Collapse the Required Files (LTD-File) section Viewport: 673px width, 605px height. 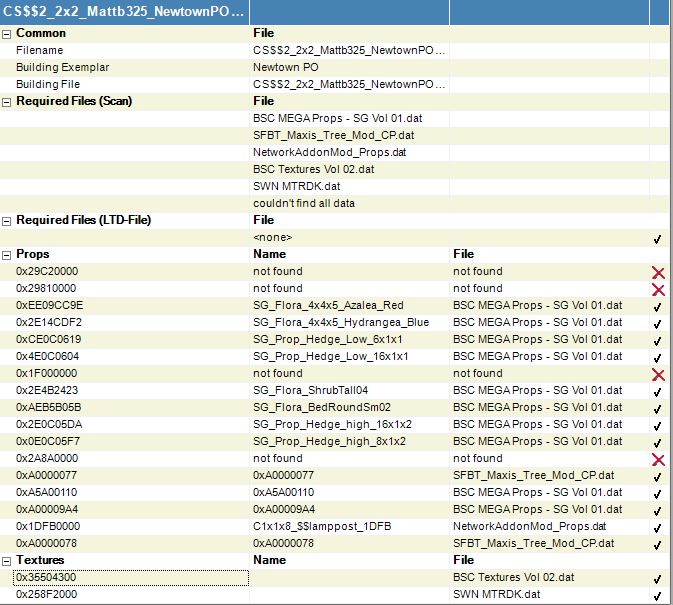tap(6, 221)
